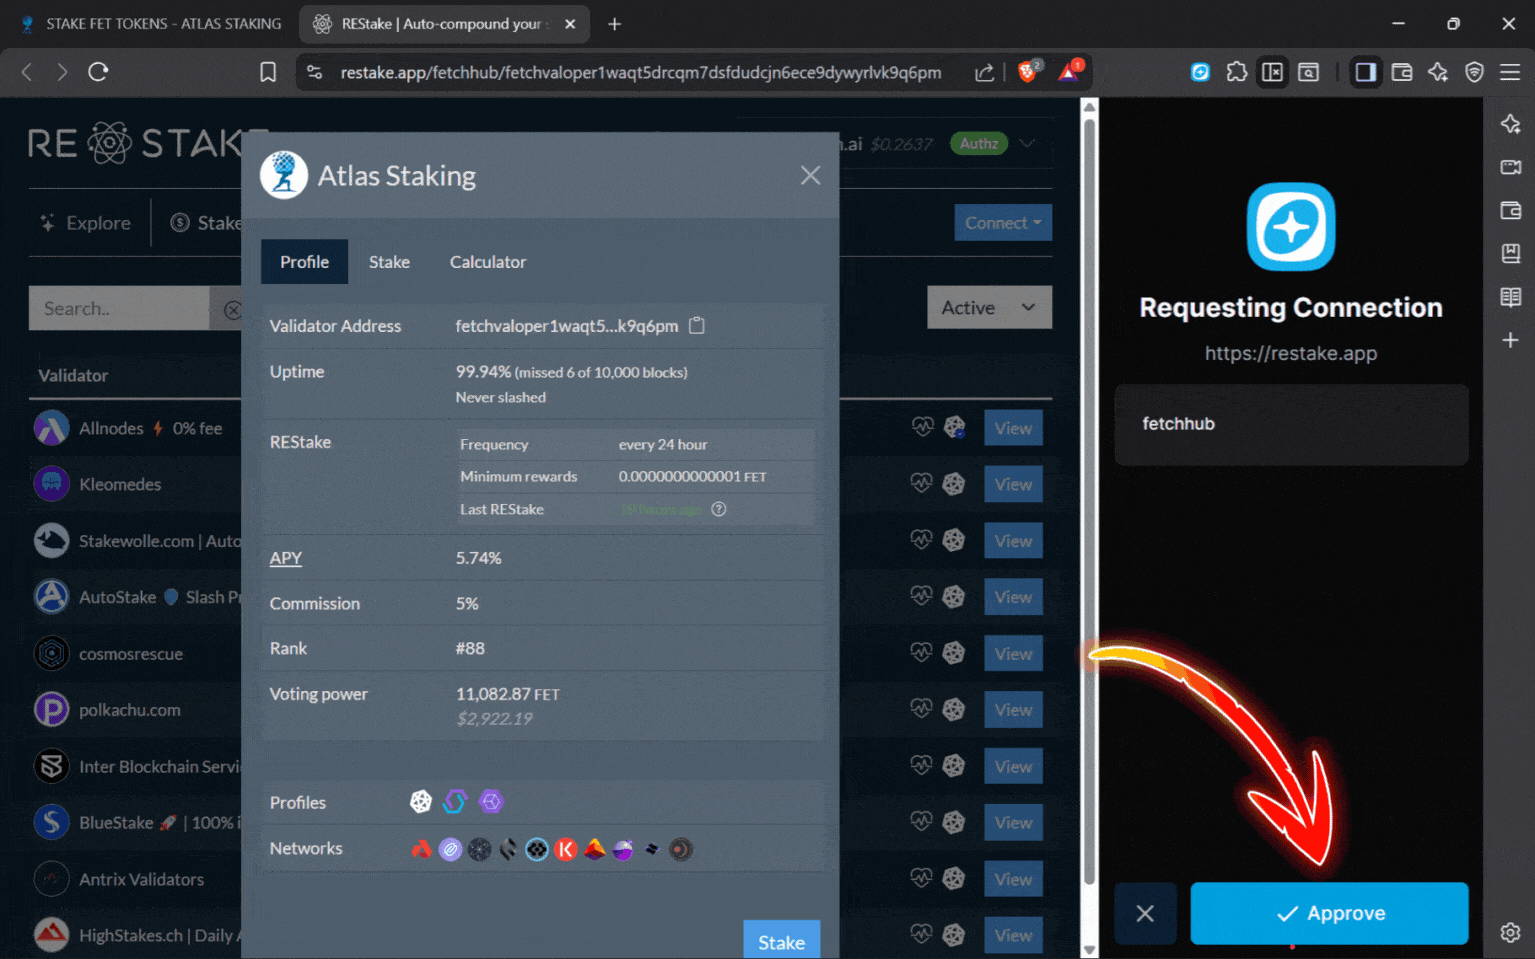The image size is (1535, 959).
Task: Approve the fetchhub connection request
Action: (x=1328, y=913)
